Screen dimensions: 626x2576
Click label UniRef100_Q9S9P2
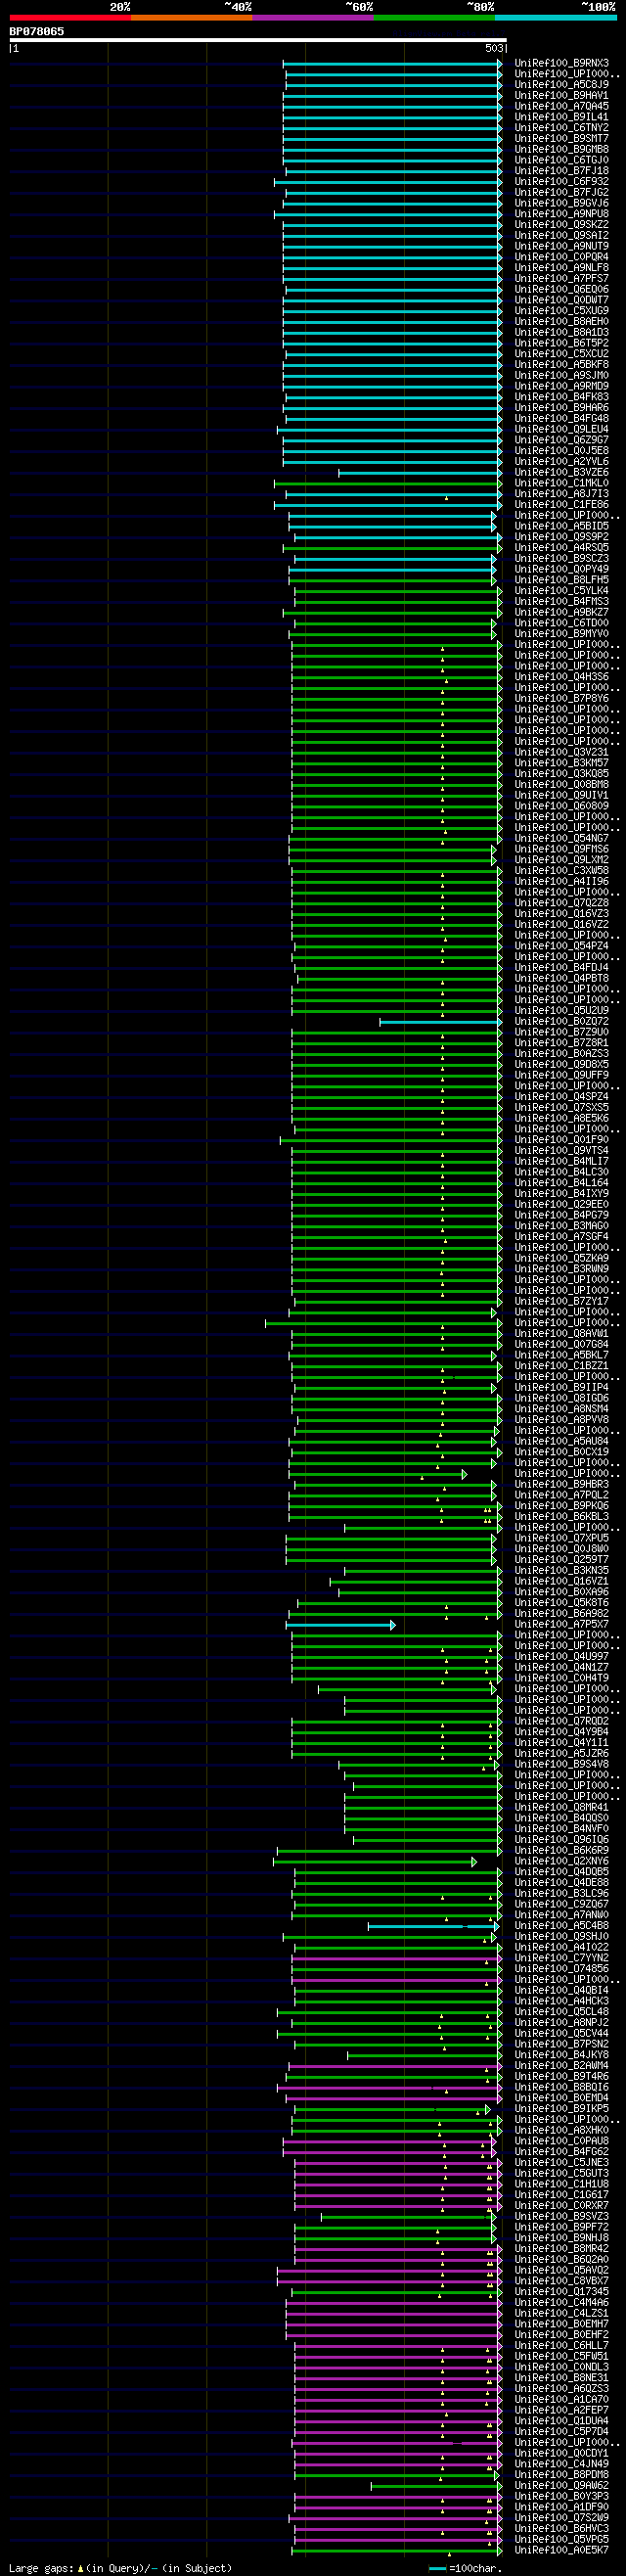click(562, 537)
